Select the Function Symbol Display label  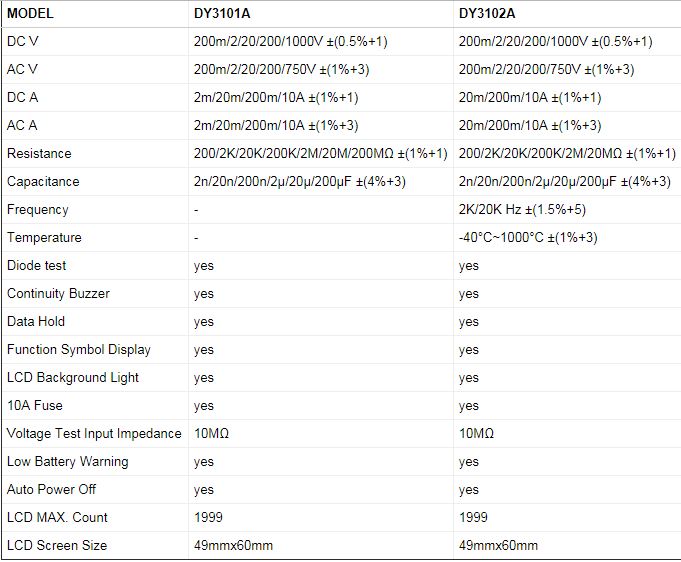(79, 350)
